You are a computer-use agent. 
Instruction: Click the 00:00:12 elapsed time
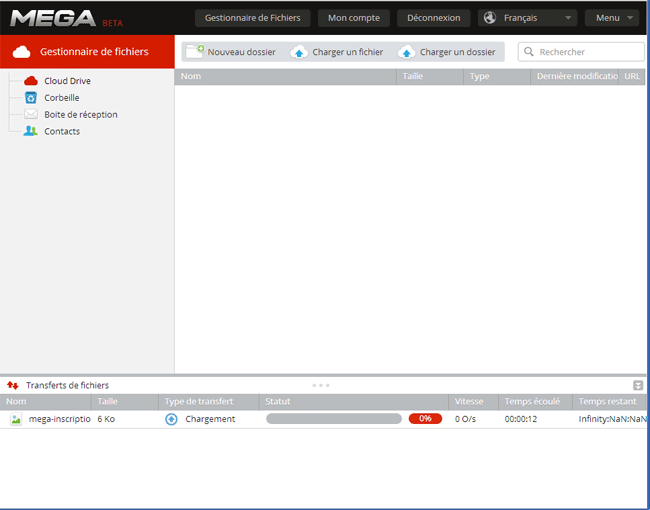521,419
